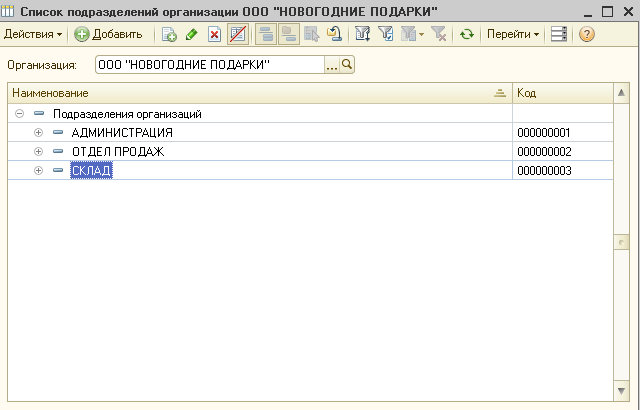This screenshot has width=640, height=410.
Task: Select the Подразделения организаций row
Action: point(310,113)
